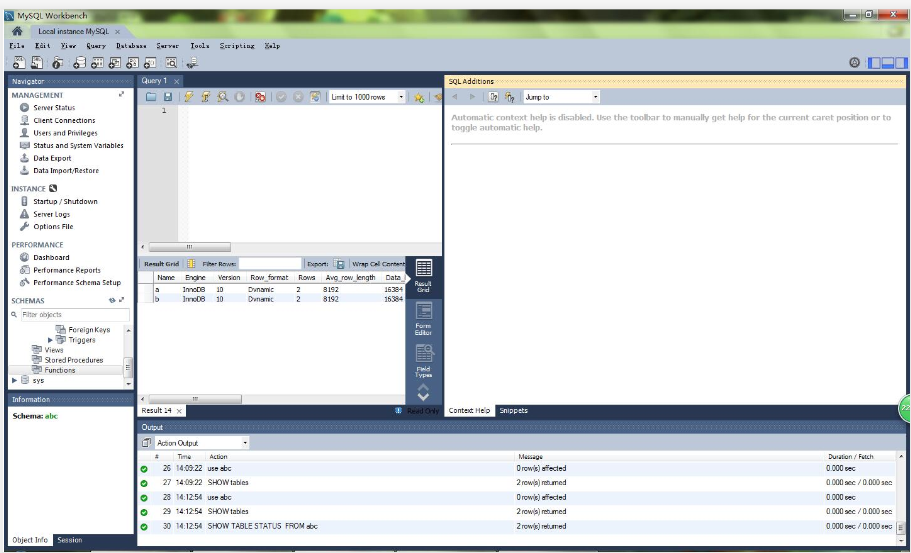Open the Query menu
911x553 pixels.
click(x=96, y=45)
